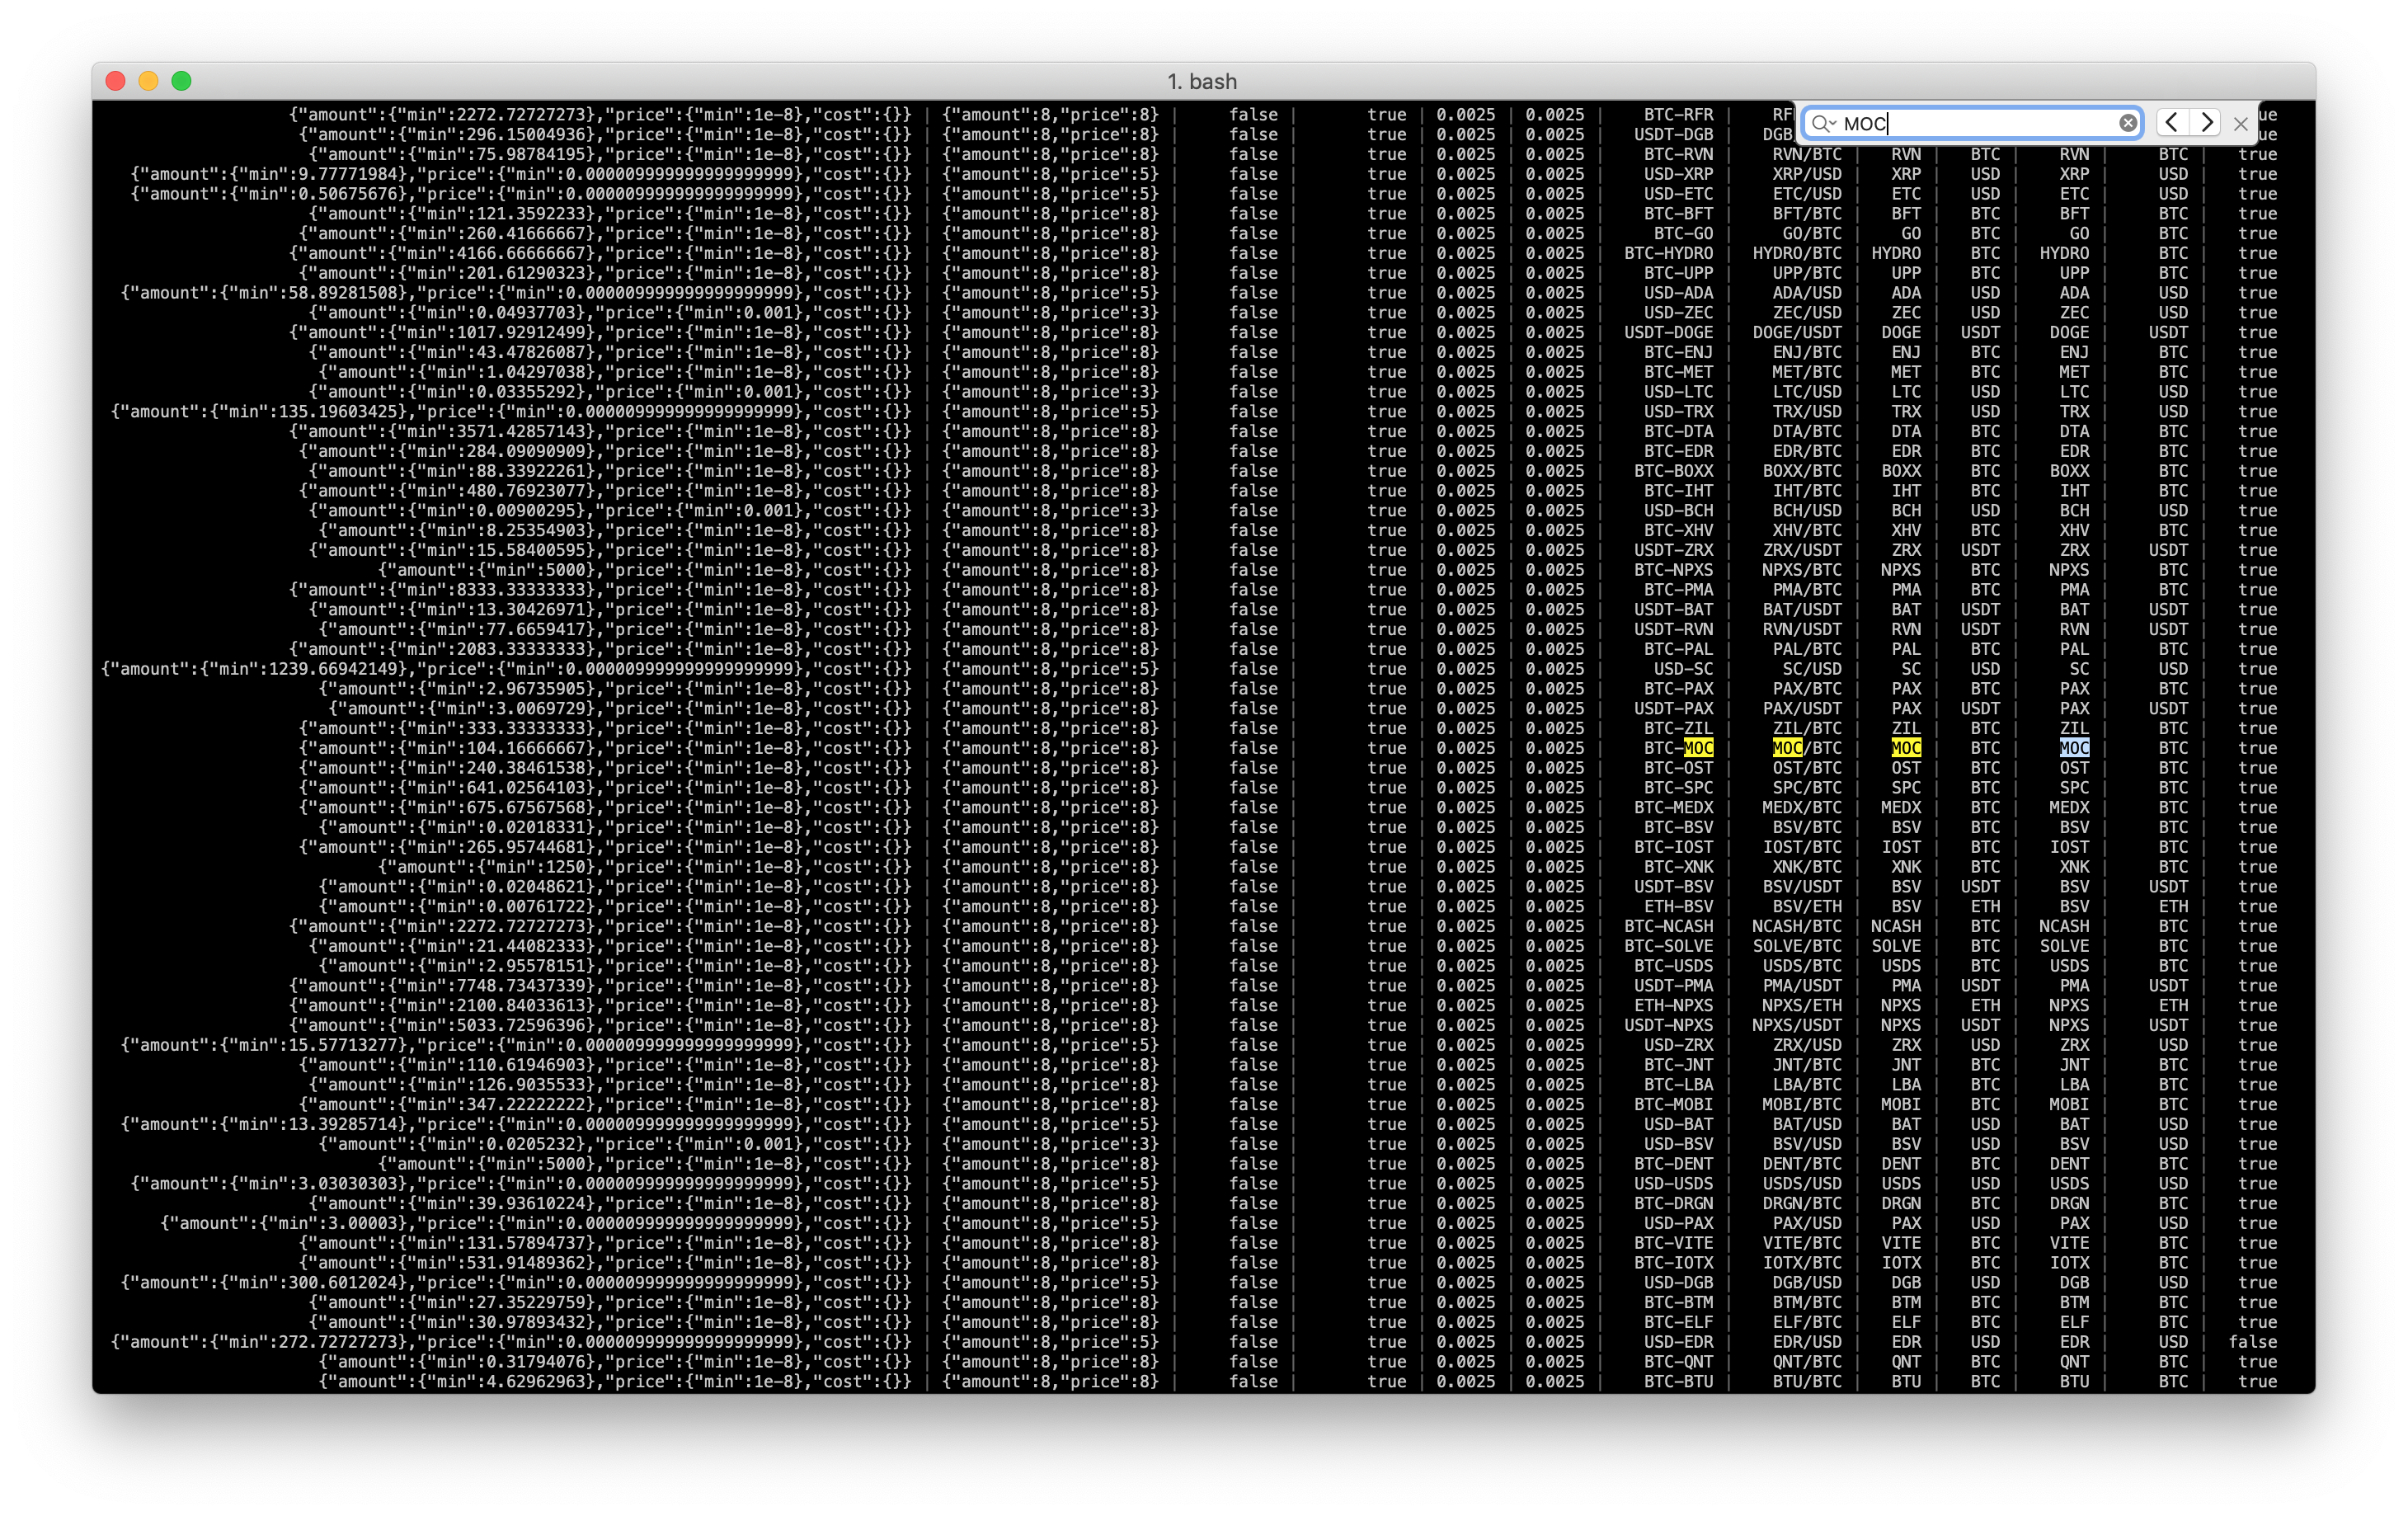Click the '1. bash' window title
Screen dimensions: 2408x1516
click(x=1202, y=81)
